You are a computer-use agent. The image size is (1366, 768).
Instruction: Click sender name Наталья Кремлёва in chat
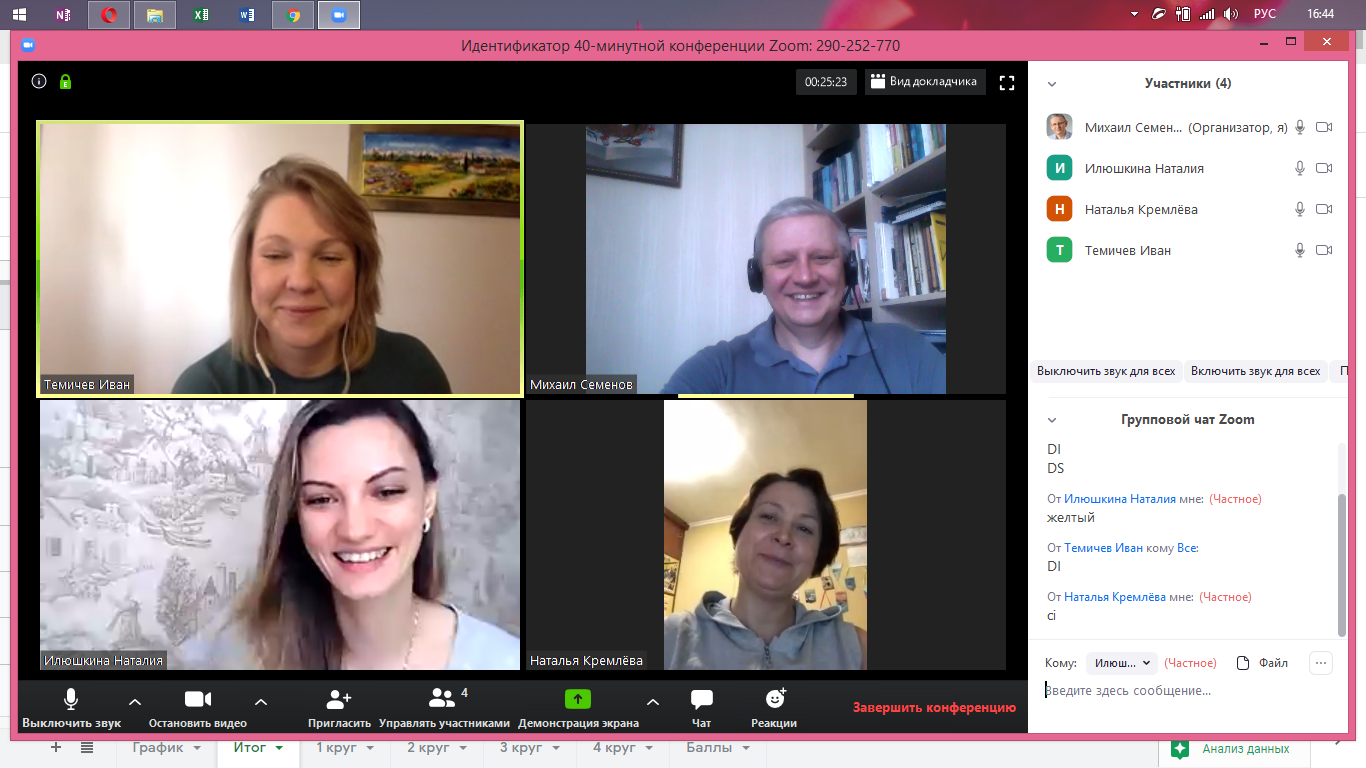(x=1115, y=597)
